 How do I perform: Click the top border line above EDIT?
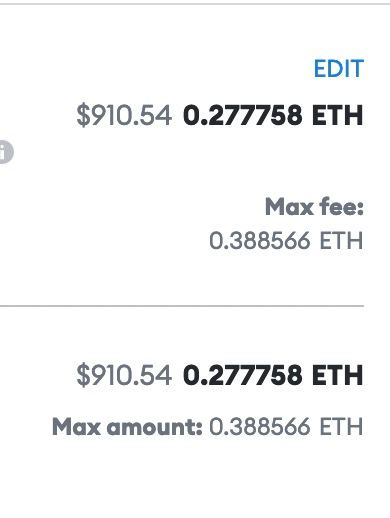[195, 4]
